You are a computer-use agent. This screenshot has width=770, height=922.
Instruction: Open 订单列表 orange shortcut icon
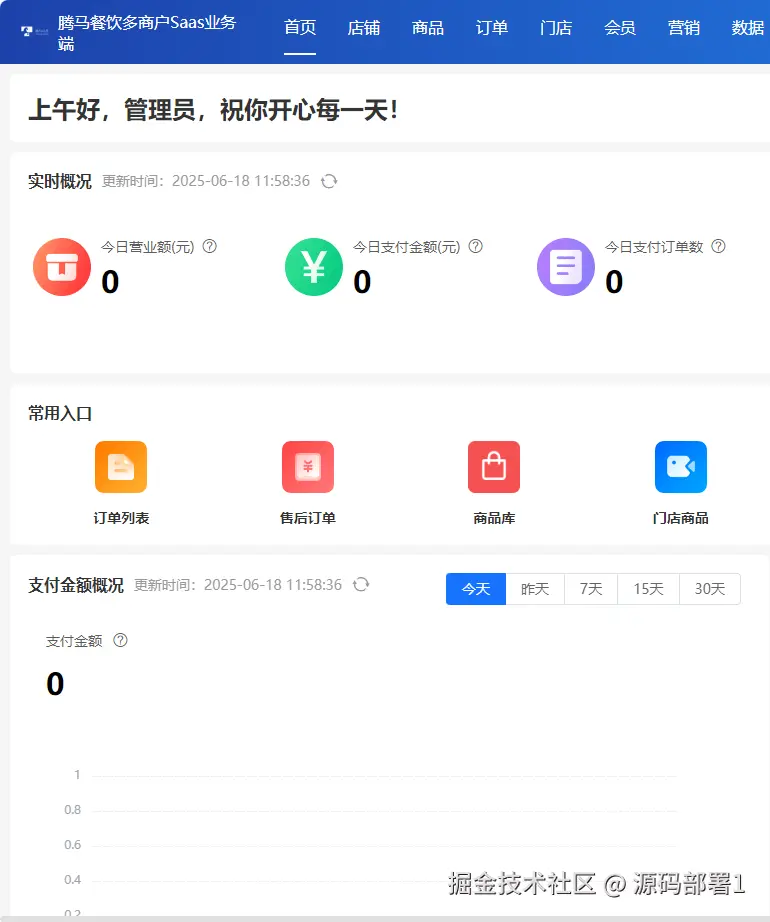click(x=121, y=467)
